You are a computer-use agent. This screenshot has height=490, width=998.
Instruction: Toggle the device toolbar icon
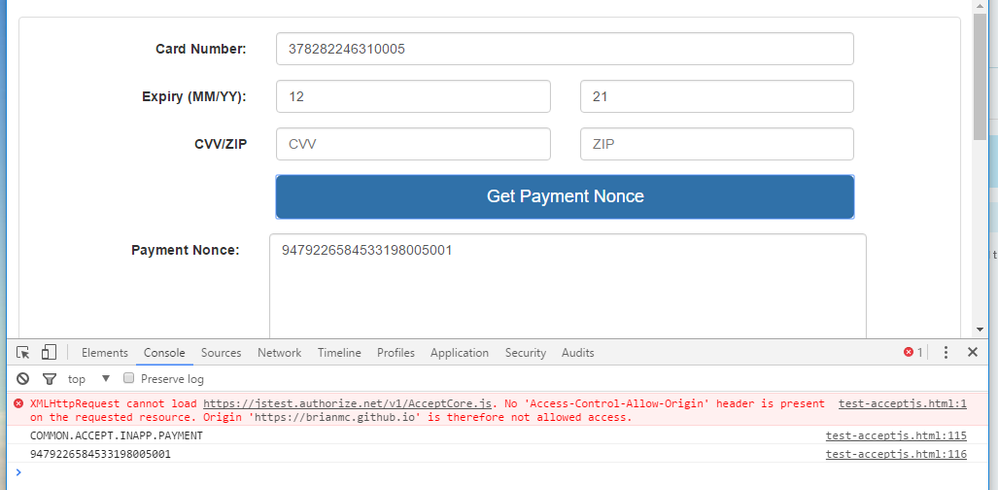click(49, 353)
